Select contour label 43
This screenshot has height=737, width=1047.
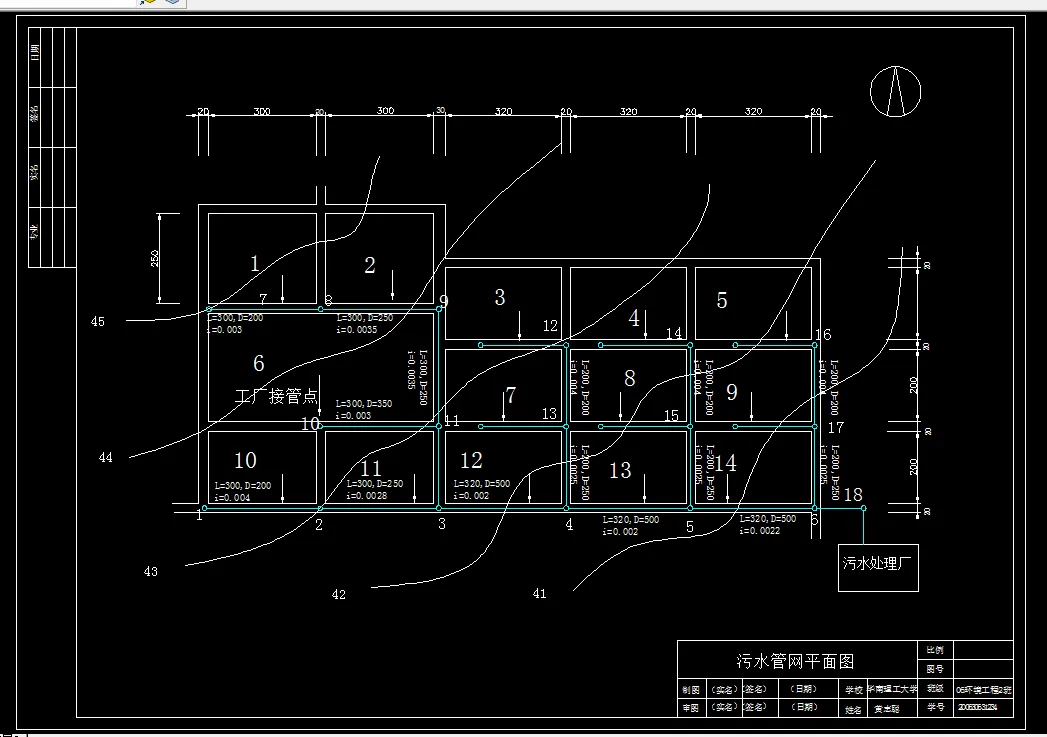[151, 571]
